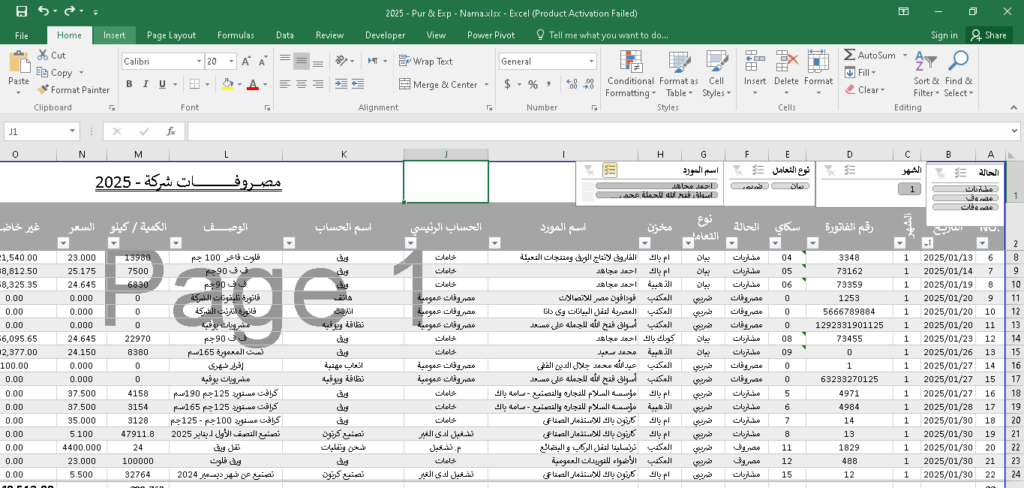This screenshot has height=488, width=1024.
Task: Toggle Align Right horizontal alignment
Action: pos(317,84)
